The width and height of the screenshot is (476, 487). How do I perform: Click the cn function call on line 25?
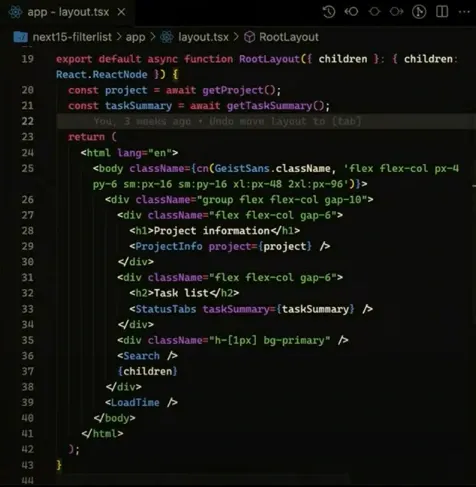[x=202, y=168]
